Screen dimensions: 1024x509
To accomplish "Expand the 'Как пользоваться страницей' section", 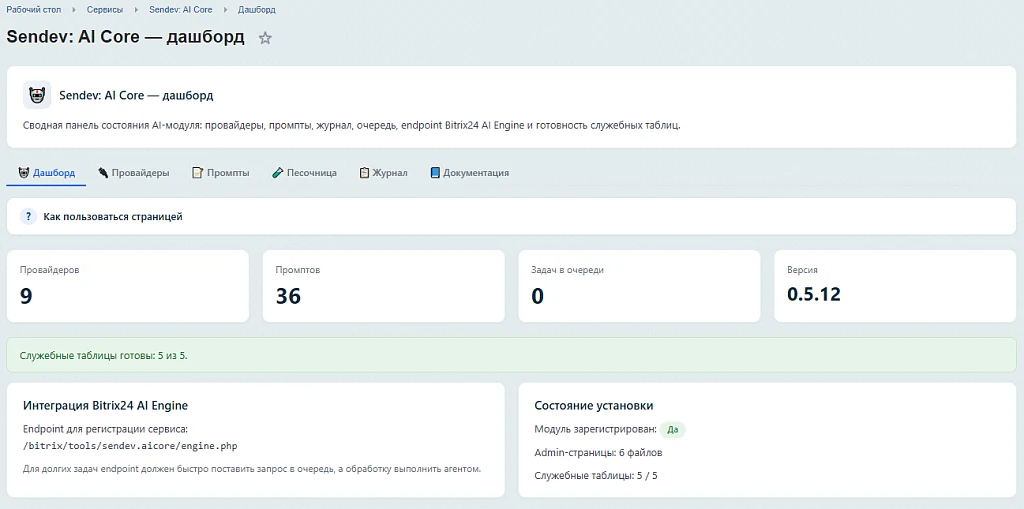I will tap(511, 216).
